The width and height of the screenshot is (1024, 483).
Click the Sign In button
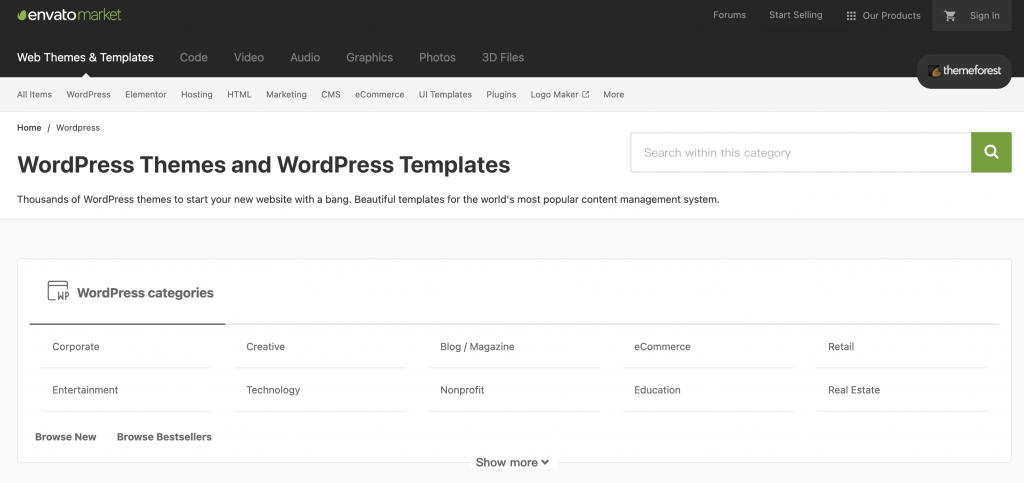click(x=984, y=16)
